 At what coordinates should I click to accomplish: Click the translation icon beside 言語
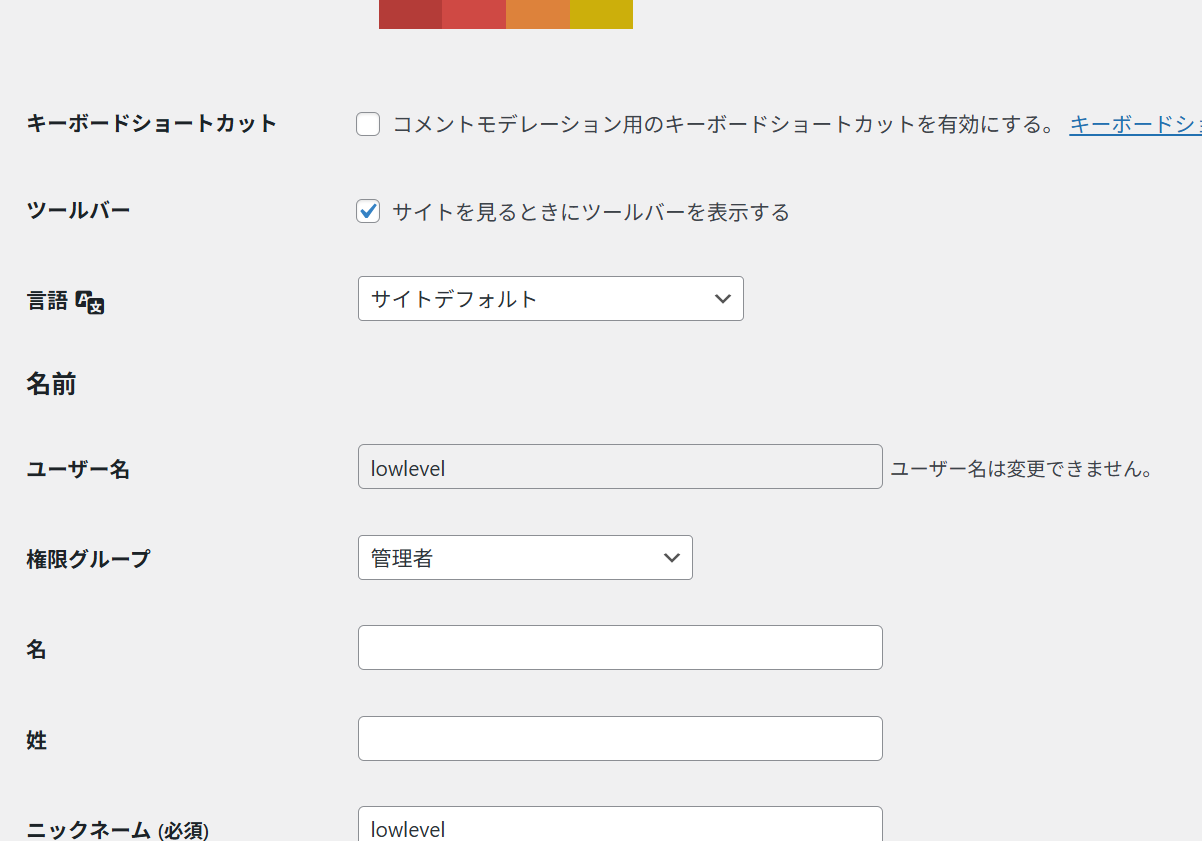(90, 302)
